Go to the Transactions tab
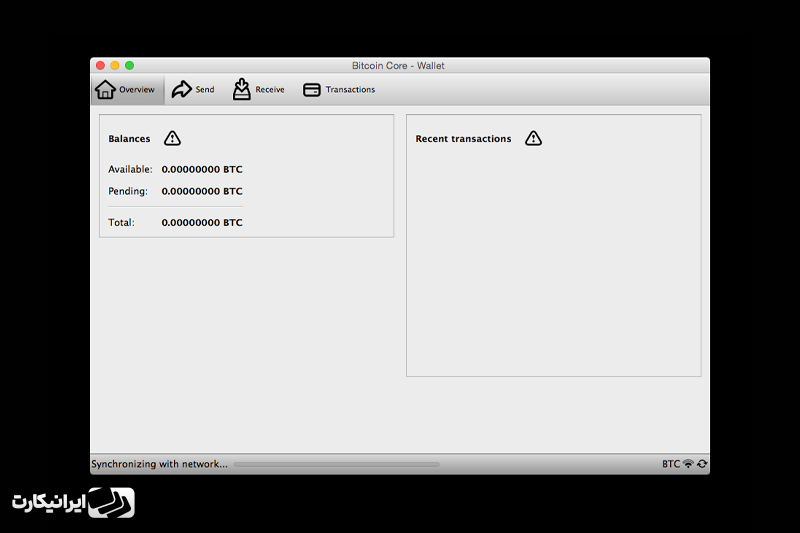The image size is (800, 533). (x=339, y=90)
